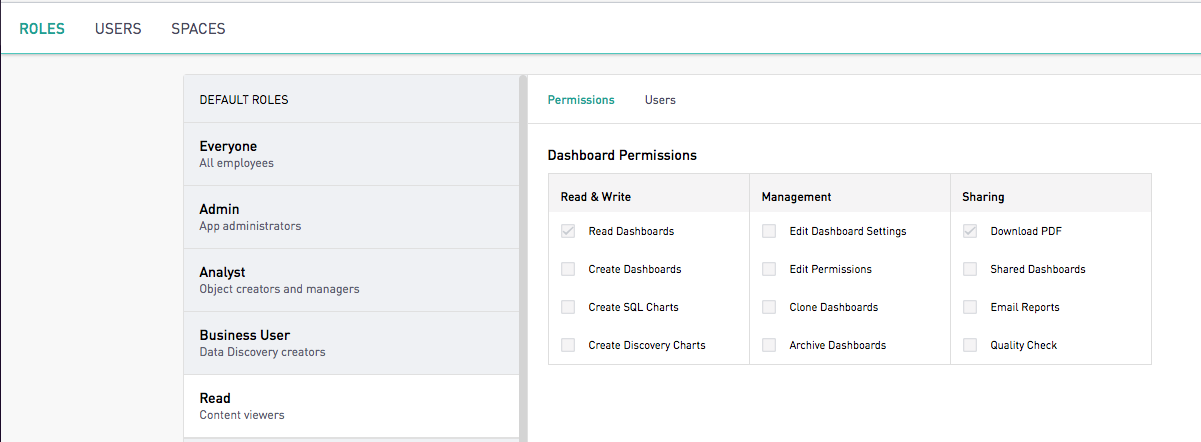Switch to the USERS top tab
Viewport: 1201px width, 442px height.
coord(118,29)
